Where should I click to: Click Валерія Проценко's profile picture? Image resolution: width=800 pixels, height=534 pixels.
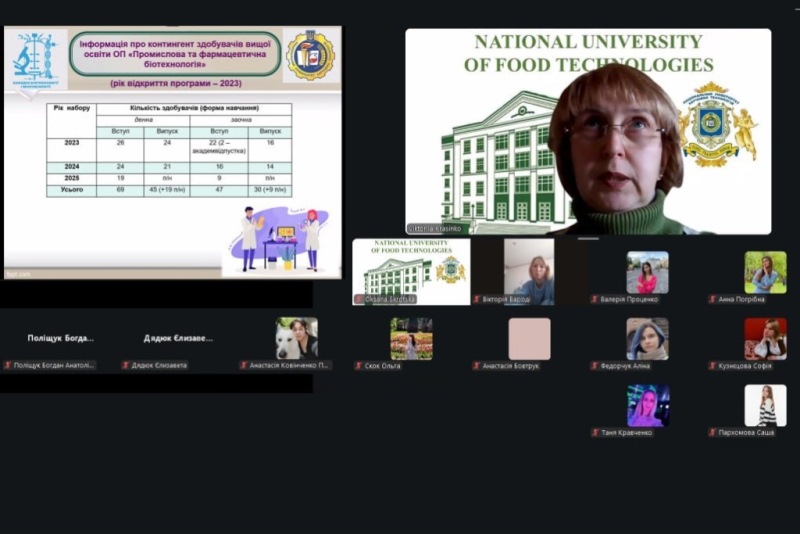(x=647, y=272)
